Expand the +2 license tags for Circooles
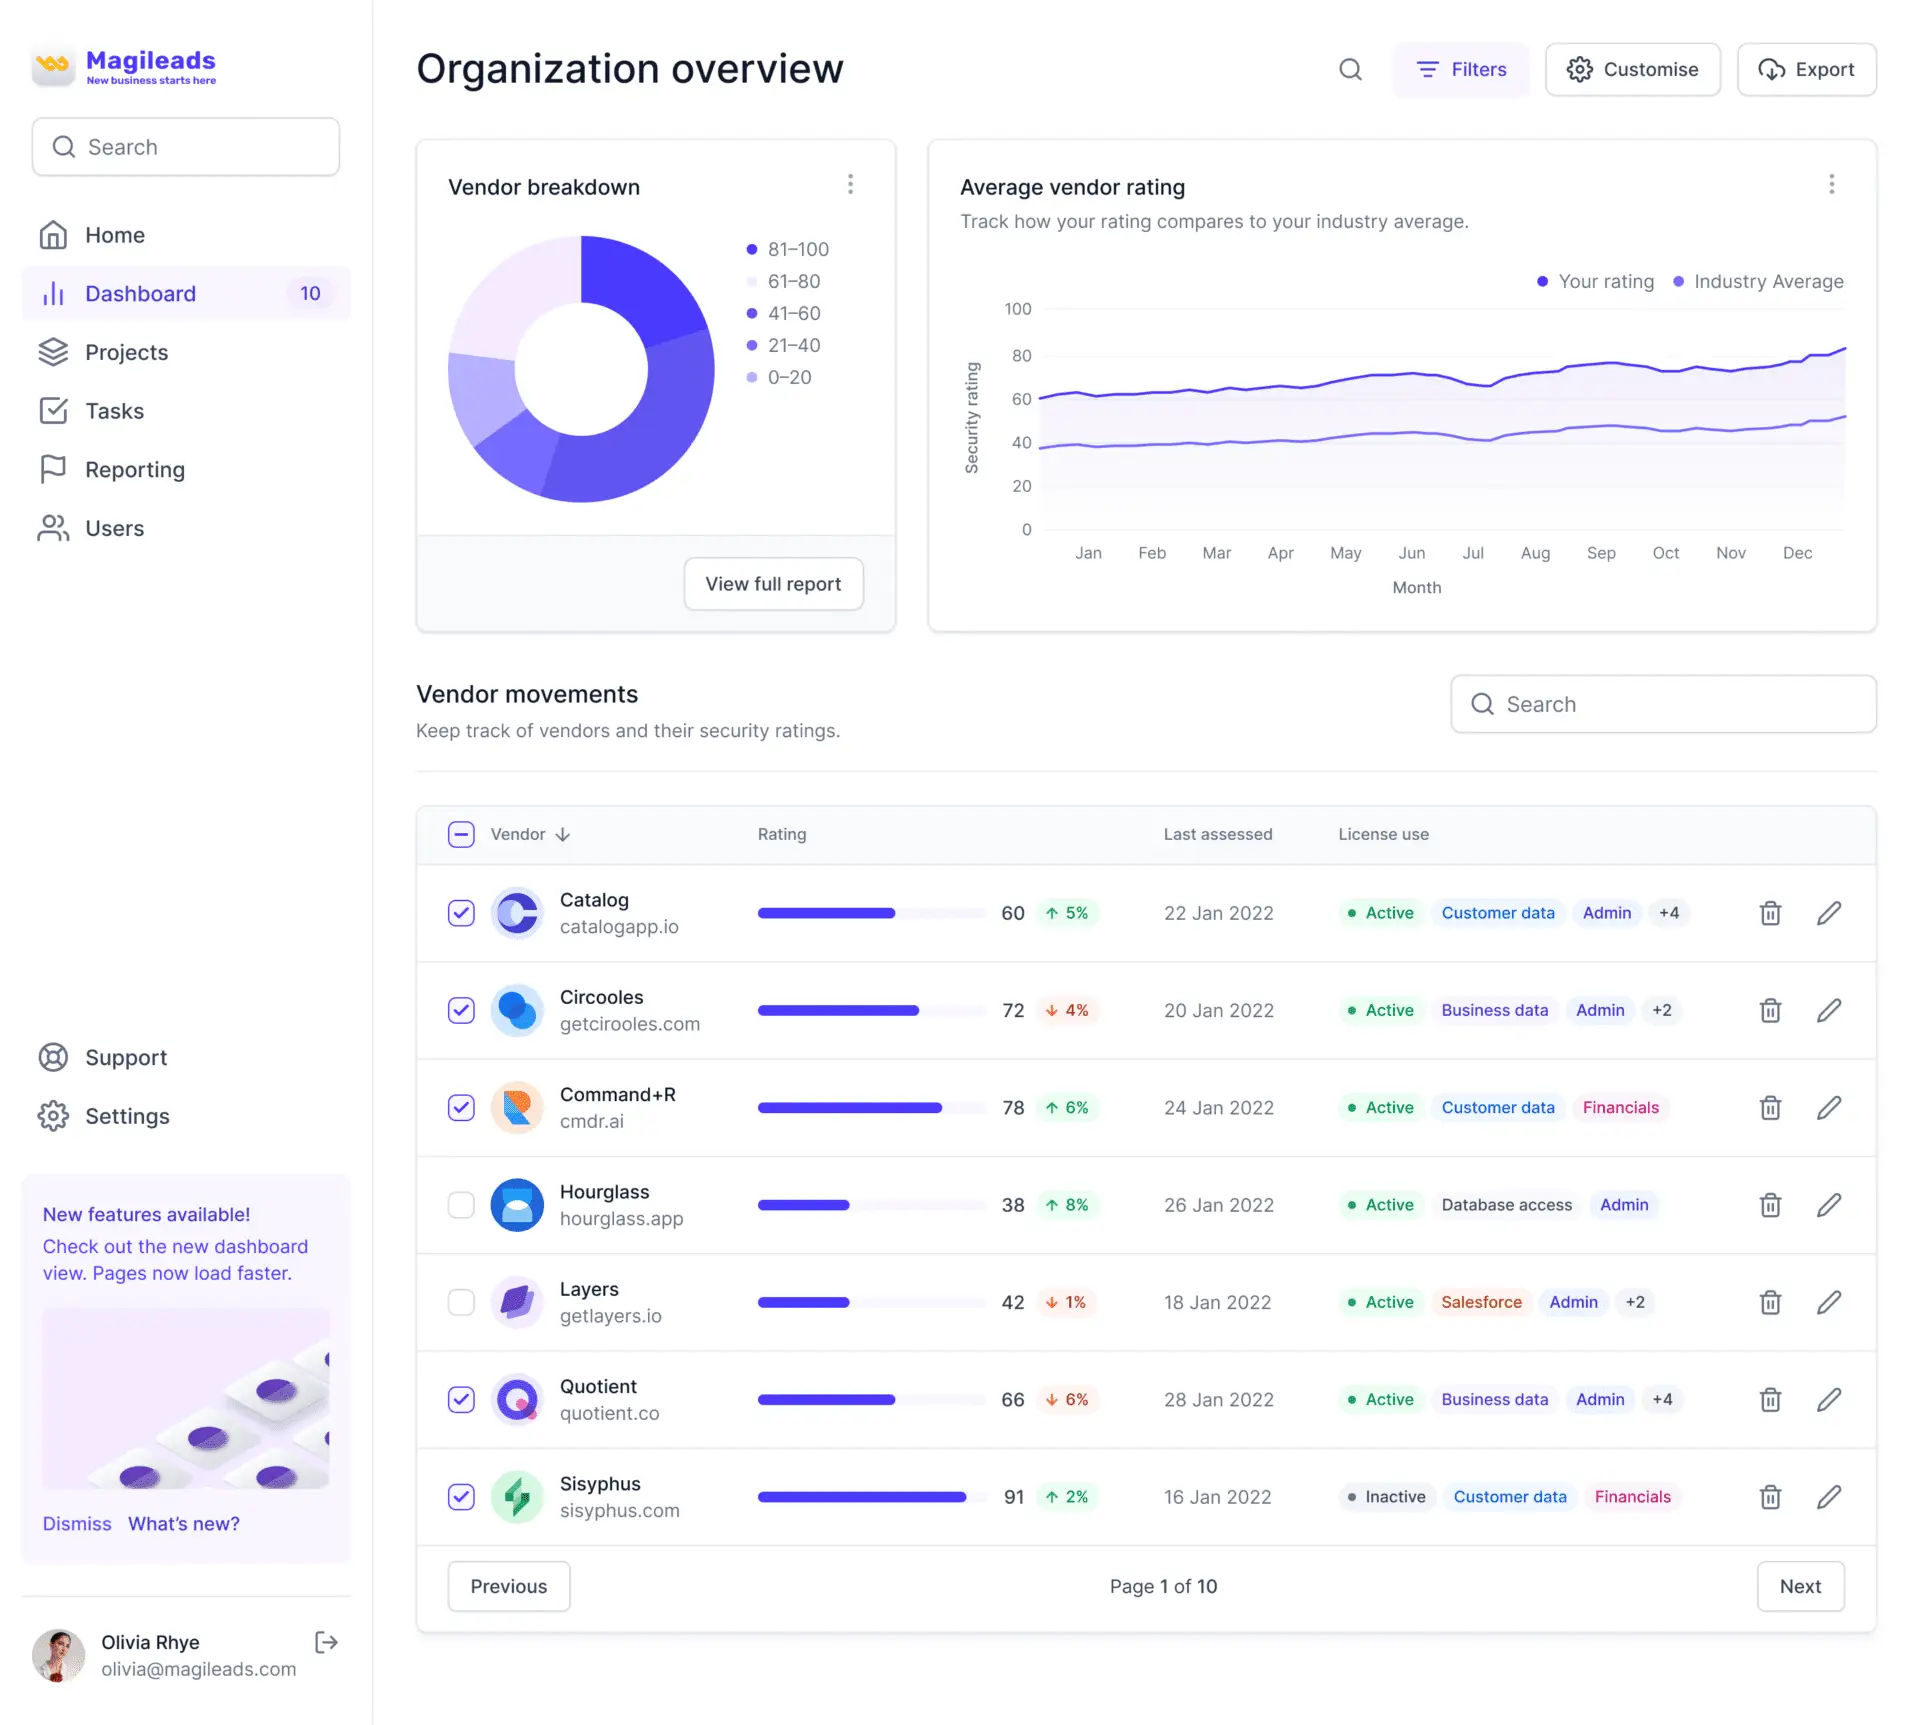 1662,1010
